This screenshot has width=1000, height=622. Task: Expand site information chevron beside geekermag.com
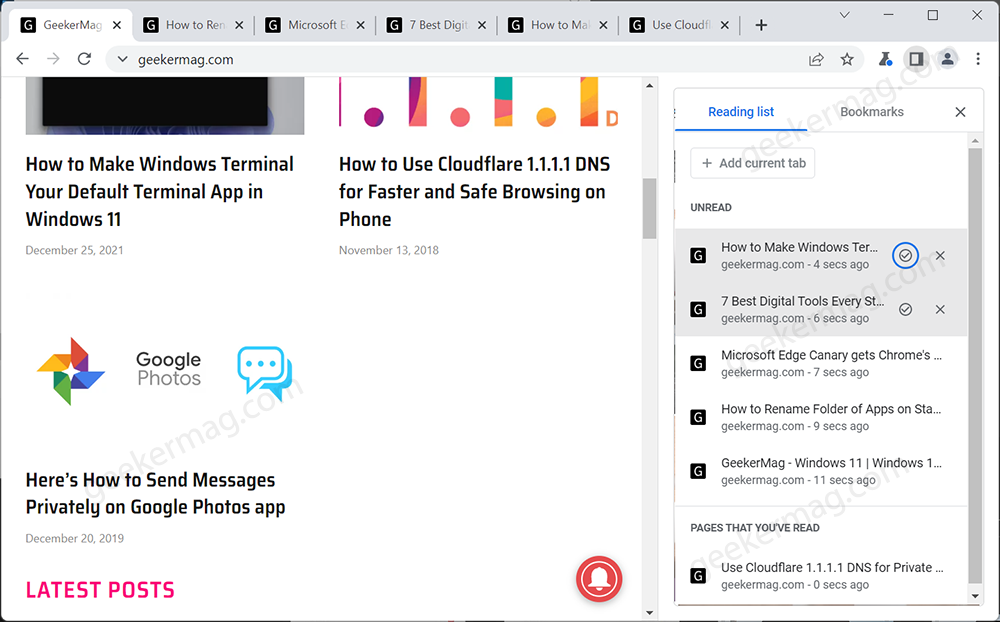(x=122, y=59)
